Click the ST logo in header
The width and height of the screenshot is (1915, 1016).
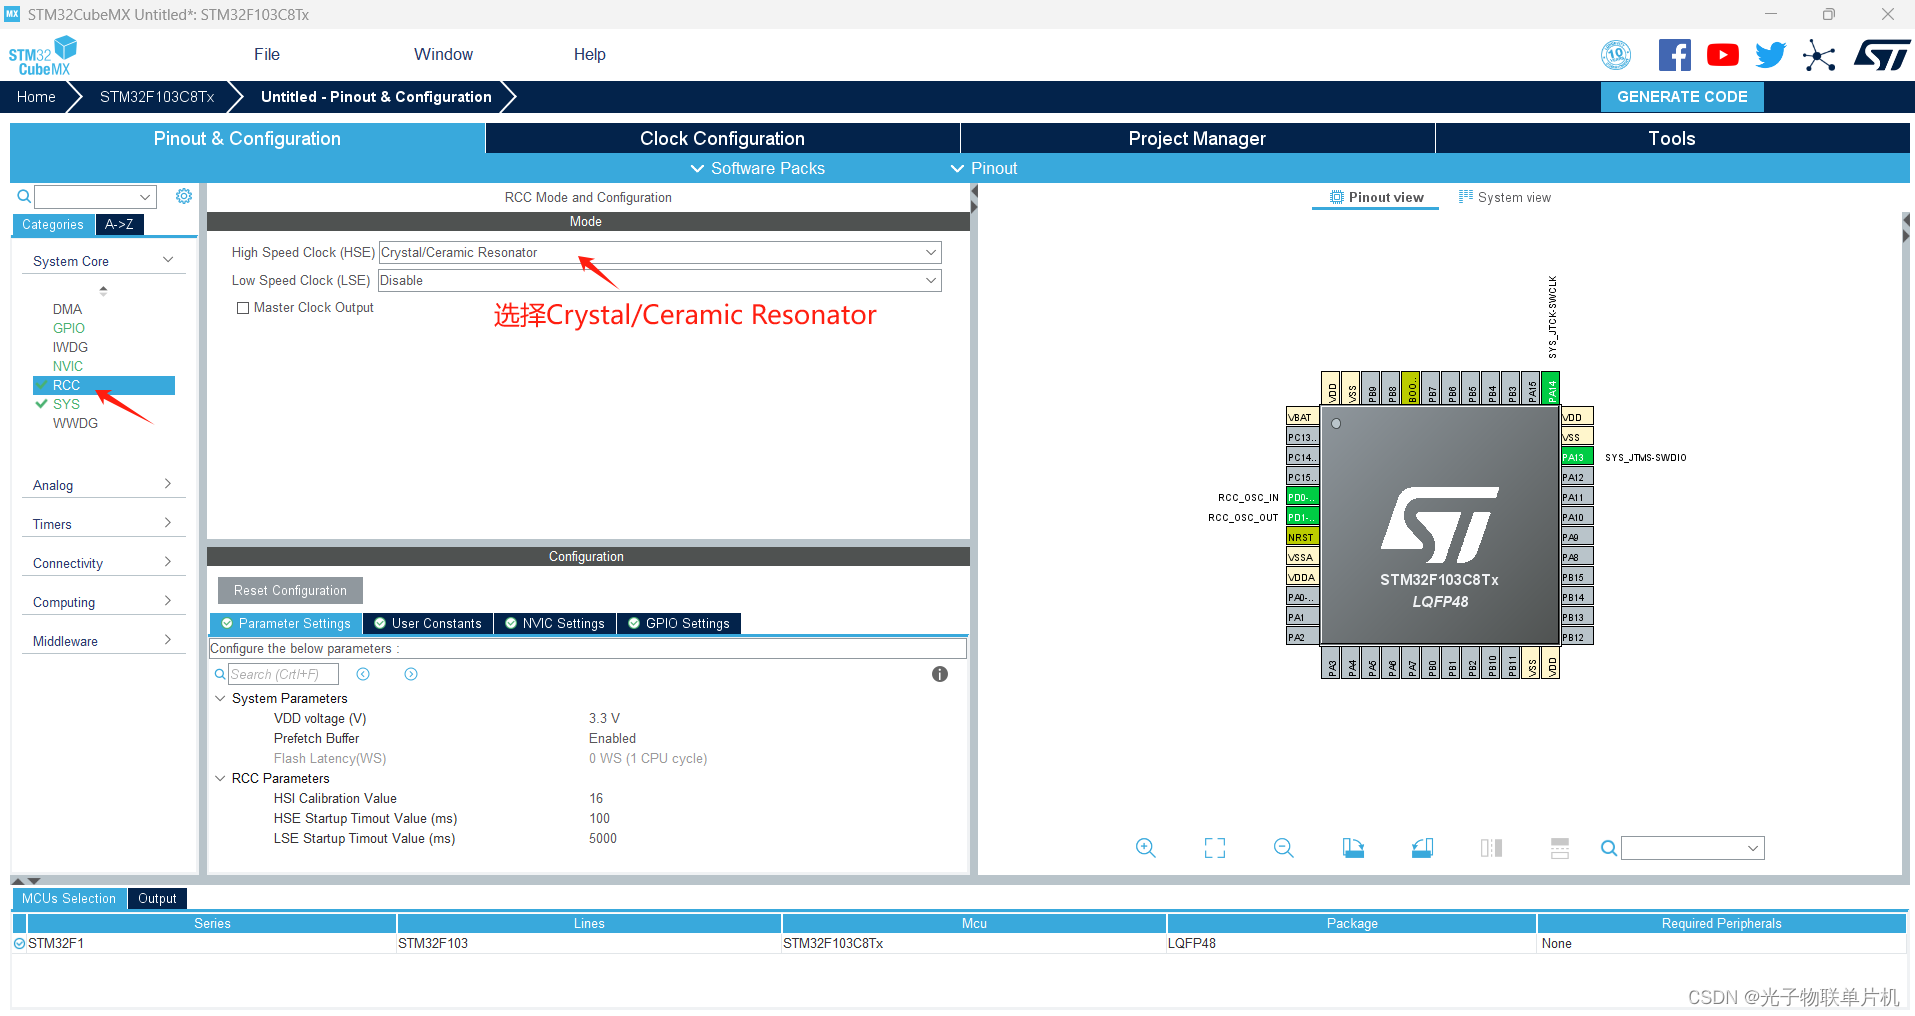tap(1882, 55)
